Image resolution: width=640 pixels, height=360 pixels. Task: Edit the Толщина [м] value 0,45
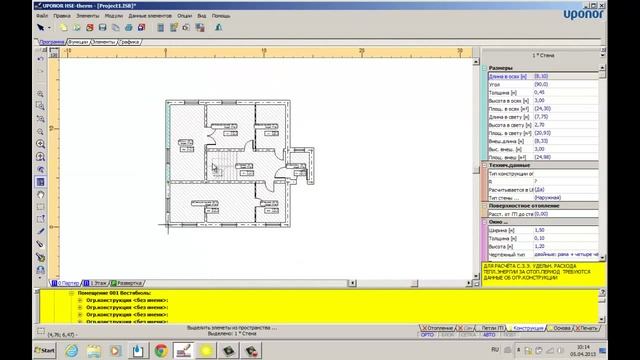click(566, 92)
